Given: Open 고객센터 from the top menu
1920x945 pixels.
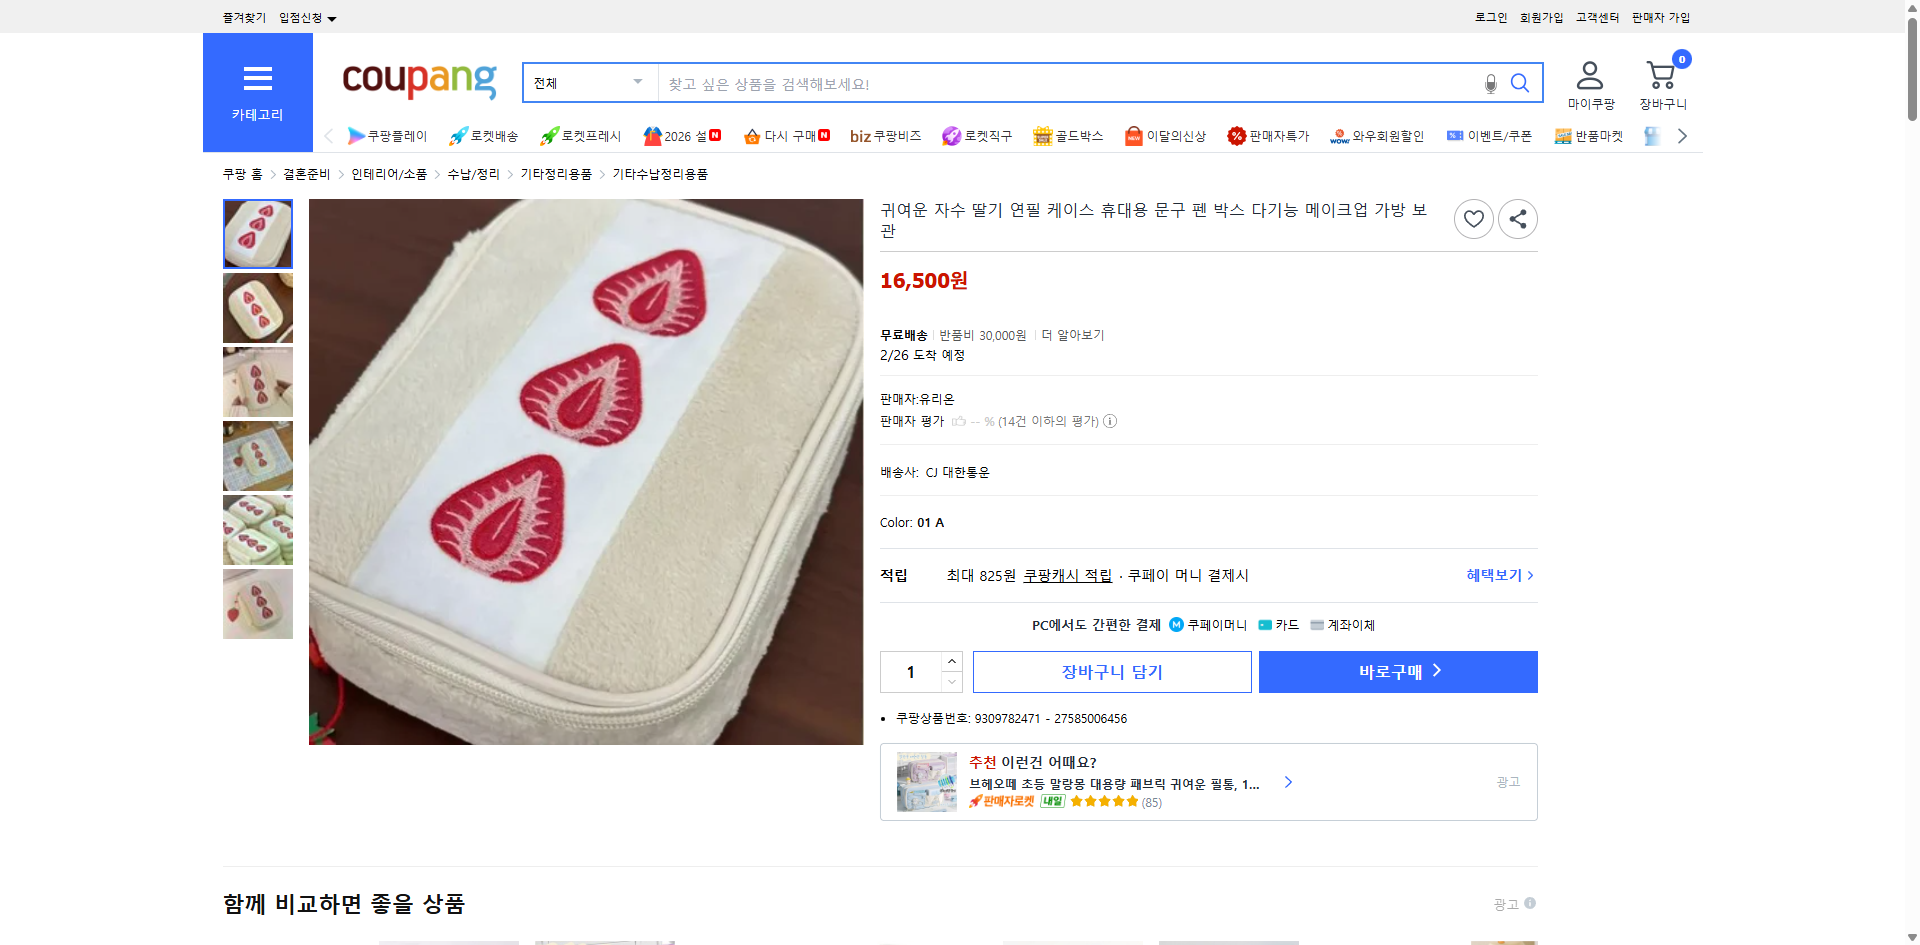Looking at the screenshot, I should pos(1596,17).
